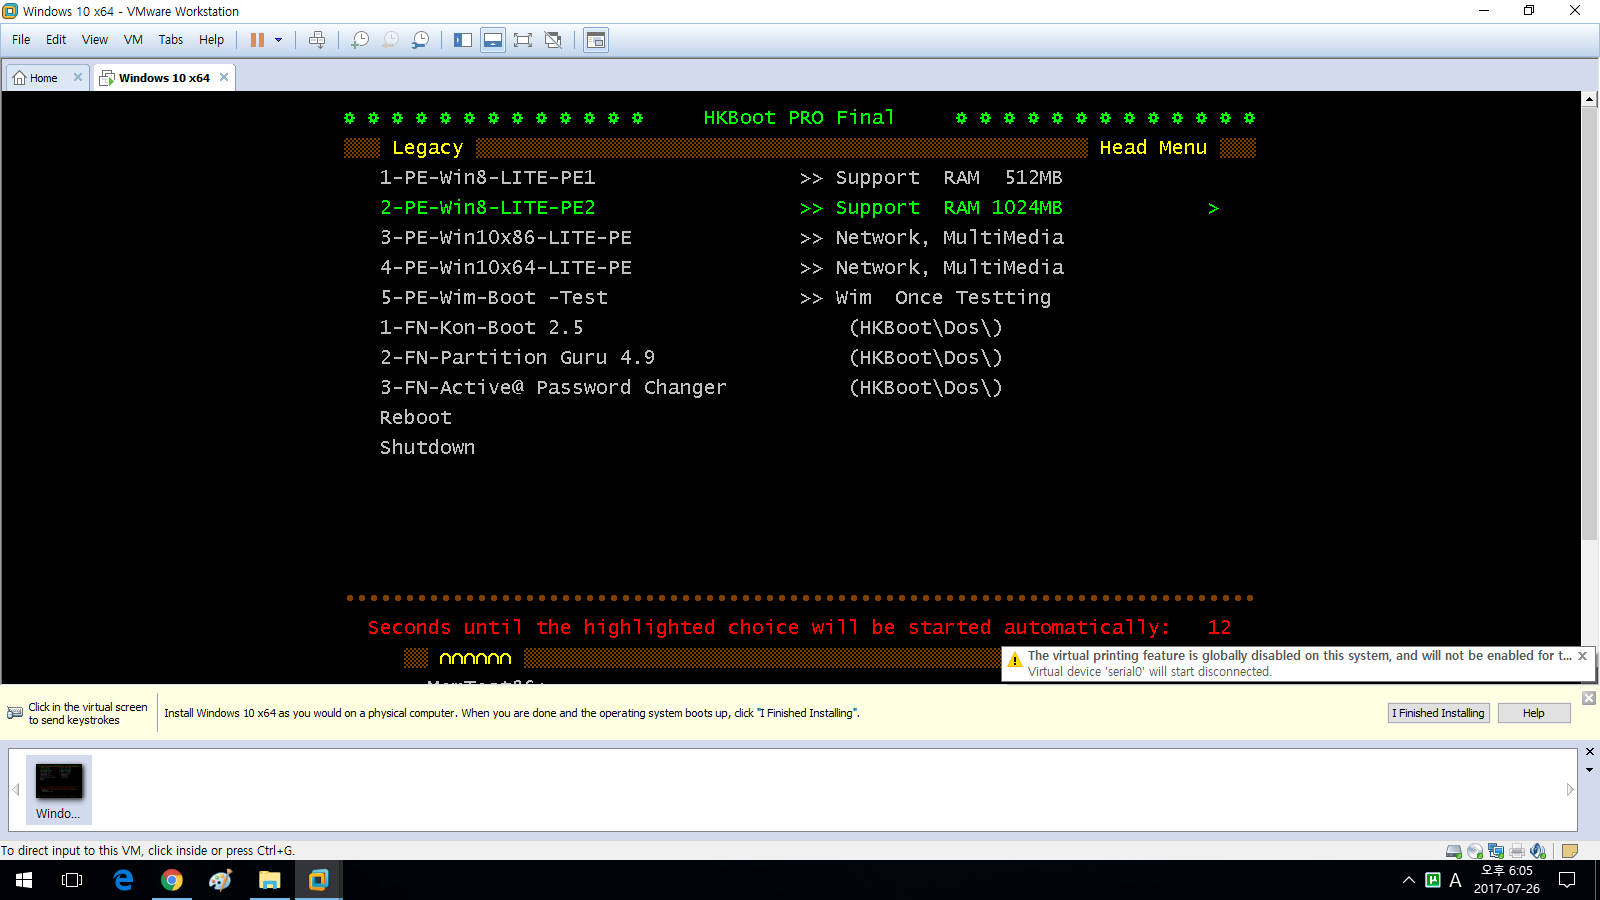Screen dimensions: 1600x900
Task: Toggle the library sidebar view
Action: pos(463,40)
